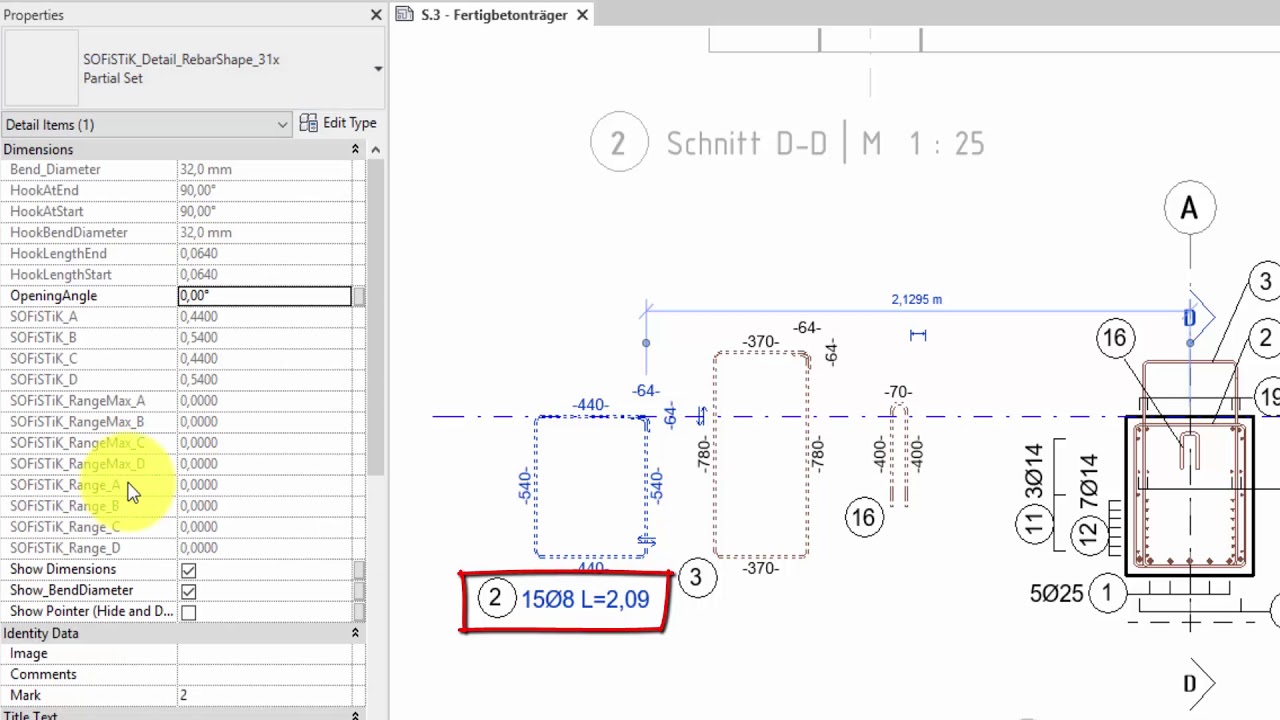Image resolution: width=1280 pixels, height=720 pixels.
Task: Select the circled 16 below the hook bar
Action: point(863,518)
